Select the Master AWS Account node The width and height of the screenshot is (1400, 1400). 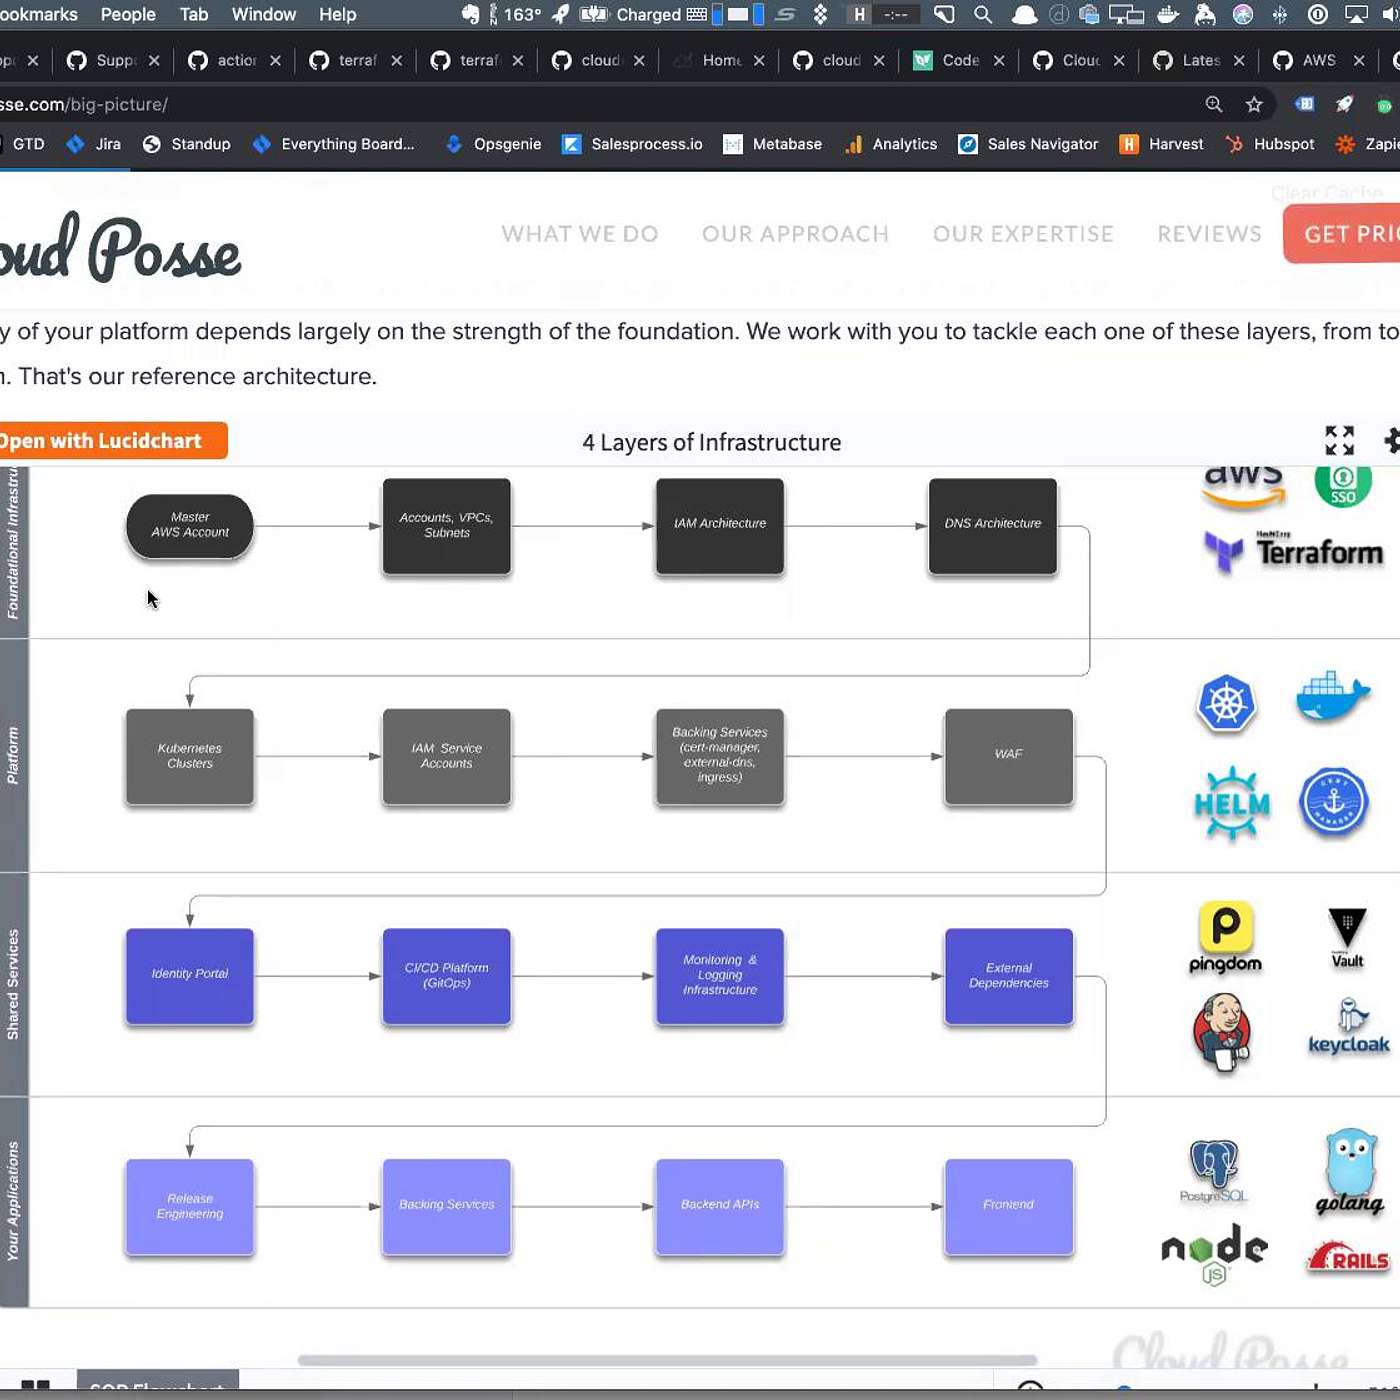(190, 526)
